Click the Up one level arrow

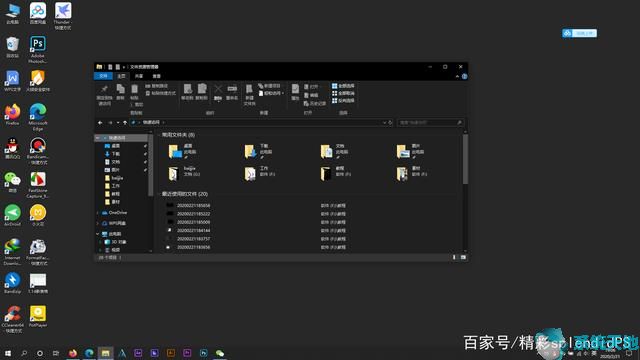[x=125, y=122]
